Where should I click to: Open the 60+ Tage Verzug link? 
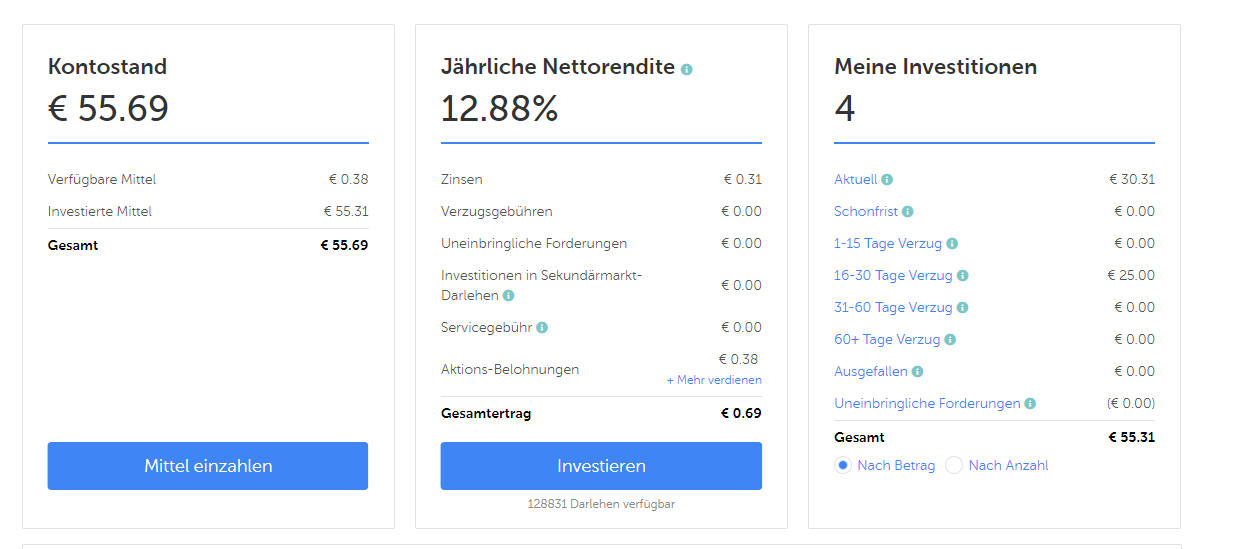[887, 340]
